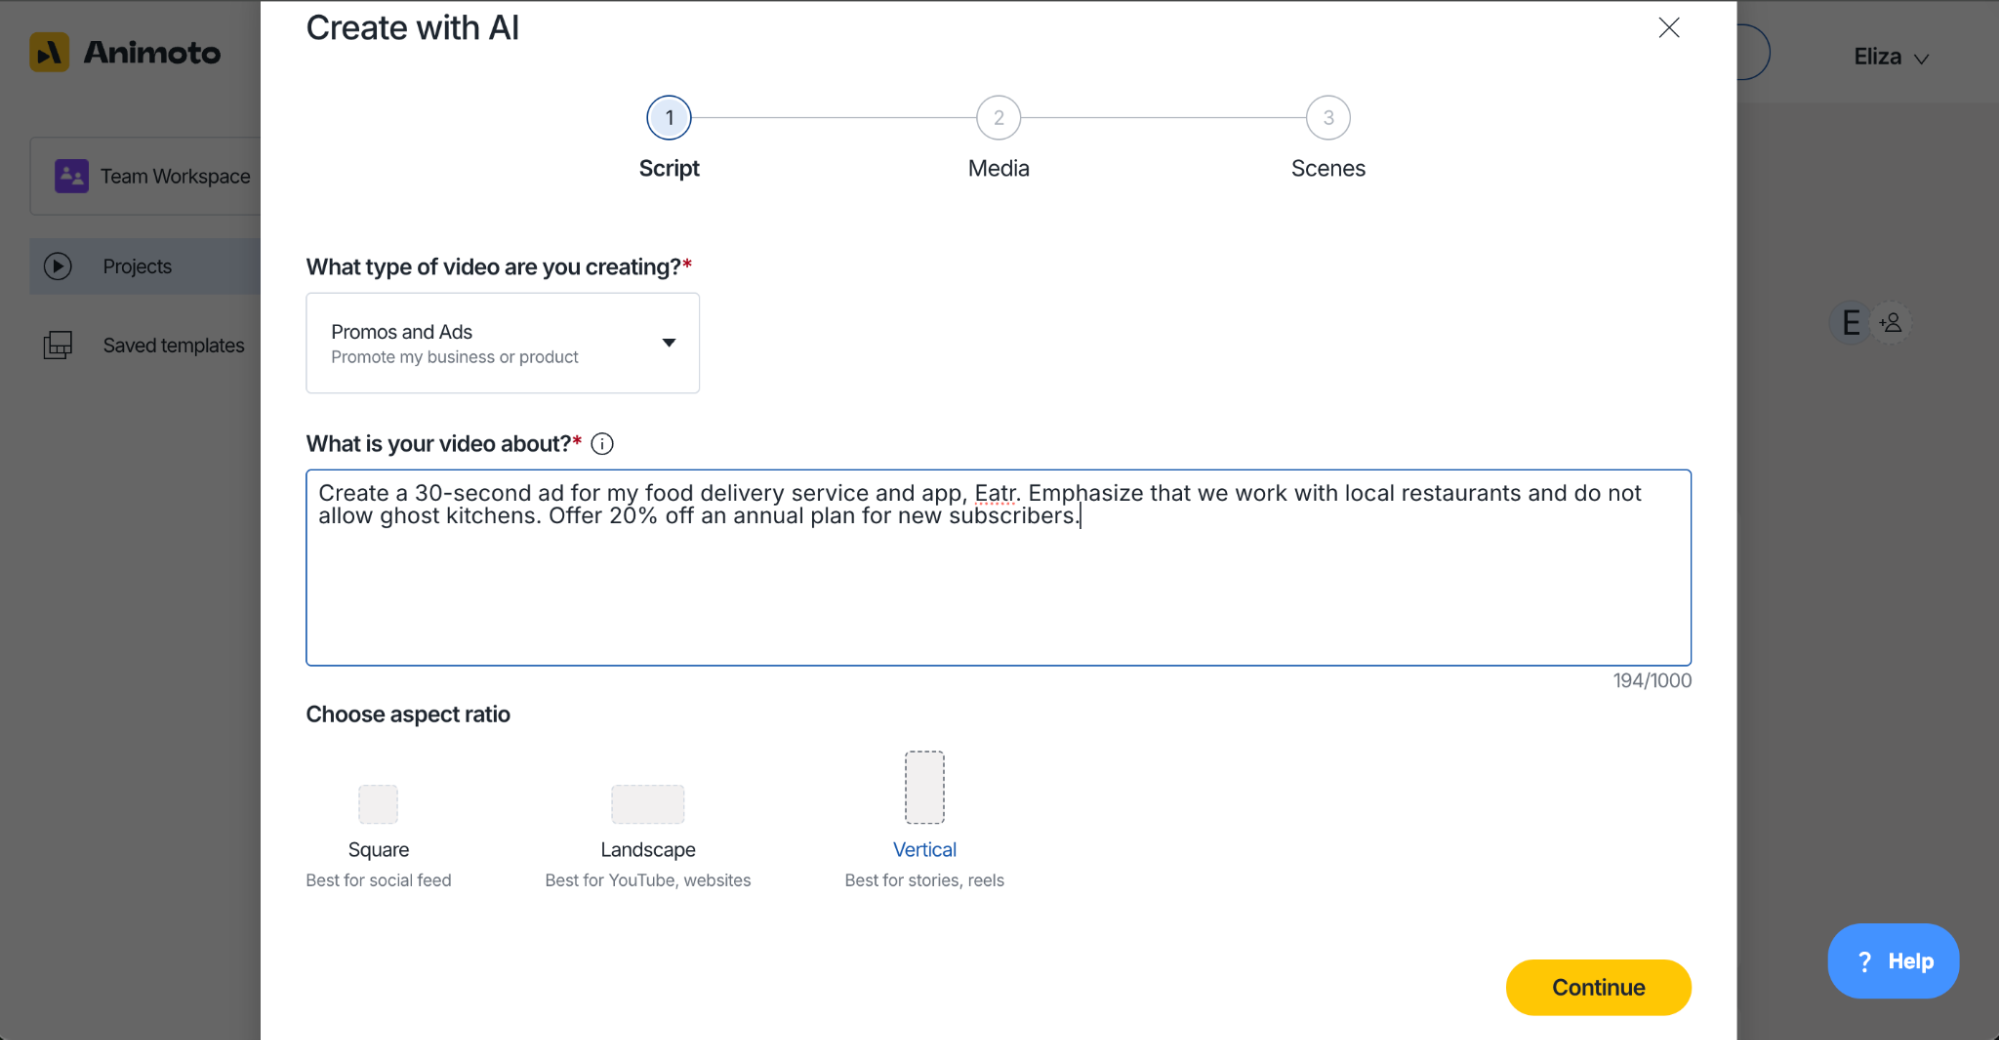Expand the Eliza account menu

[1889, 56]
